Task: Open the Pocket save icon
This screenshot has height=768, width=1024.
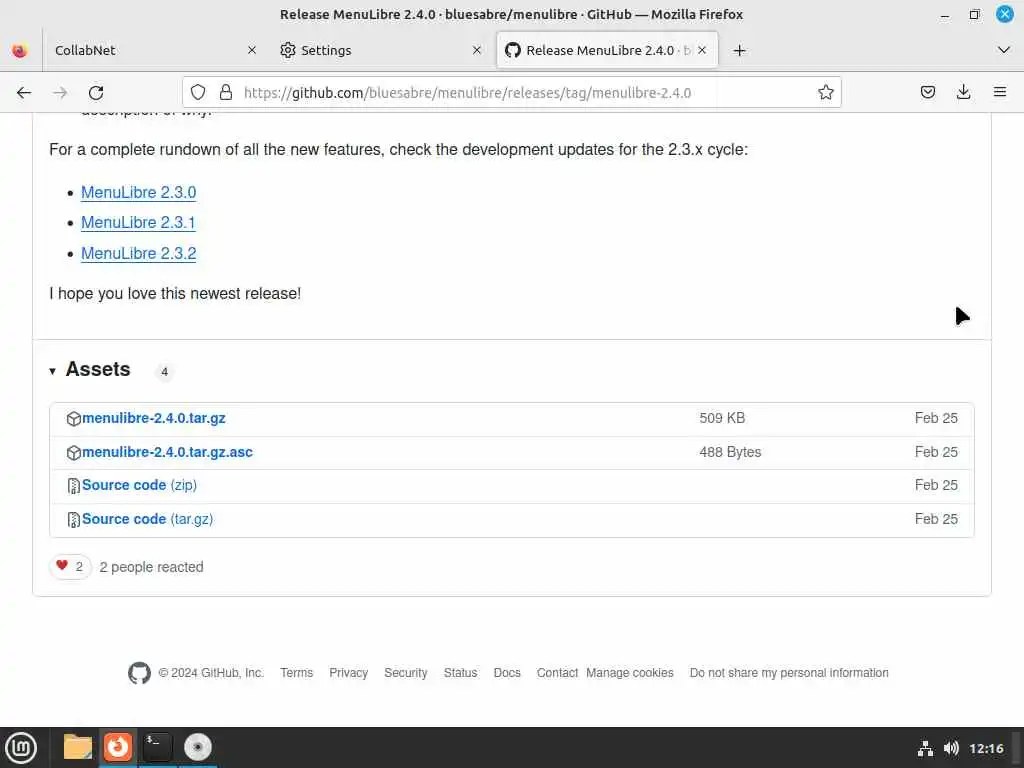Action: coord(927,93)
